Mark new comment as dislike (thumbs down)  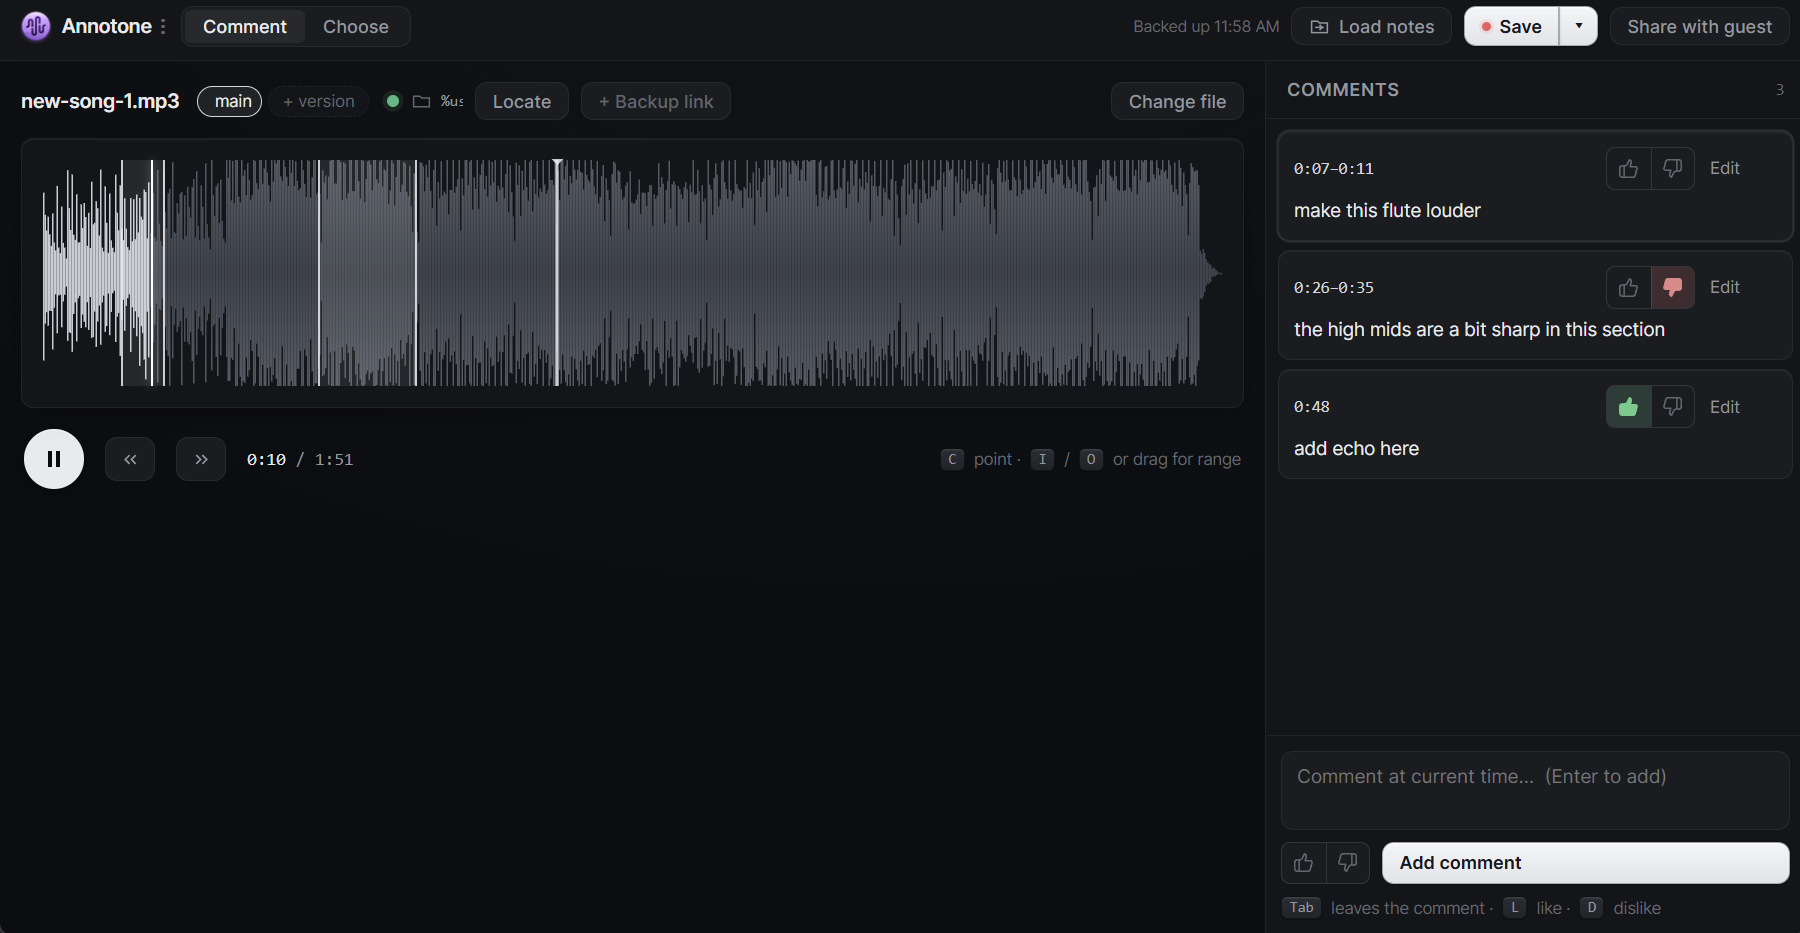tap(1347, 863)
